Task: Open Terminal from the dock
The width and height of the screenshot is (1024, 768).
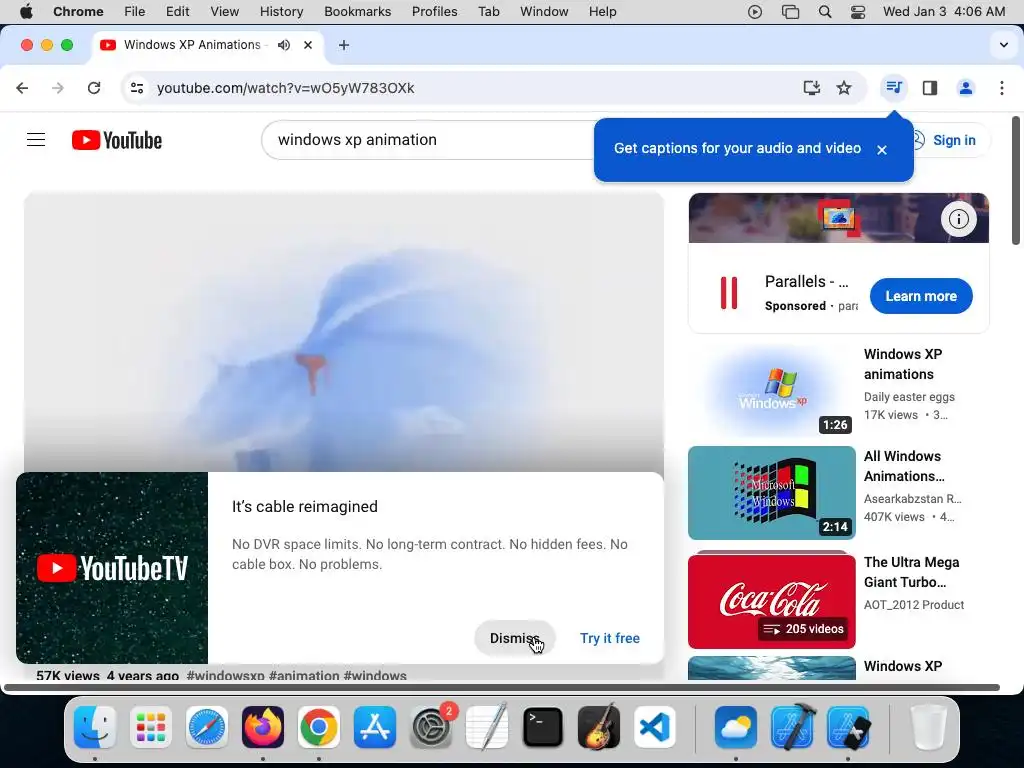Action: 543,726
